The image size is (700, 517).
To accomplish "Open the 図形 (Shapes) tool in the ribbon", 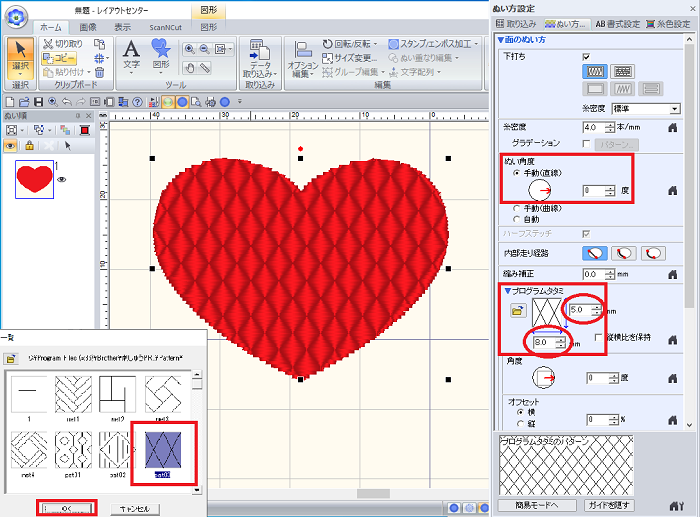I will 161,54.
